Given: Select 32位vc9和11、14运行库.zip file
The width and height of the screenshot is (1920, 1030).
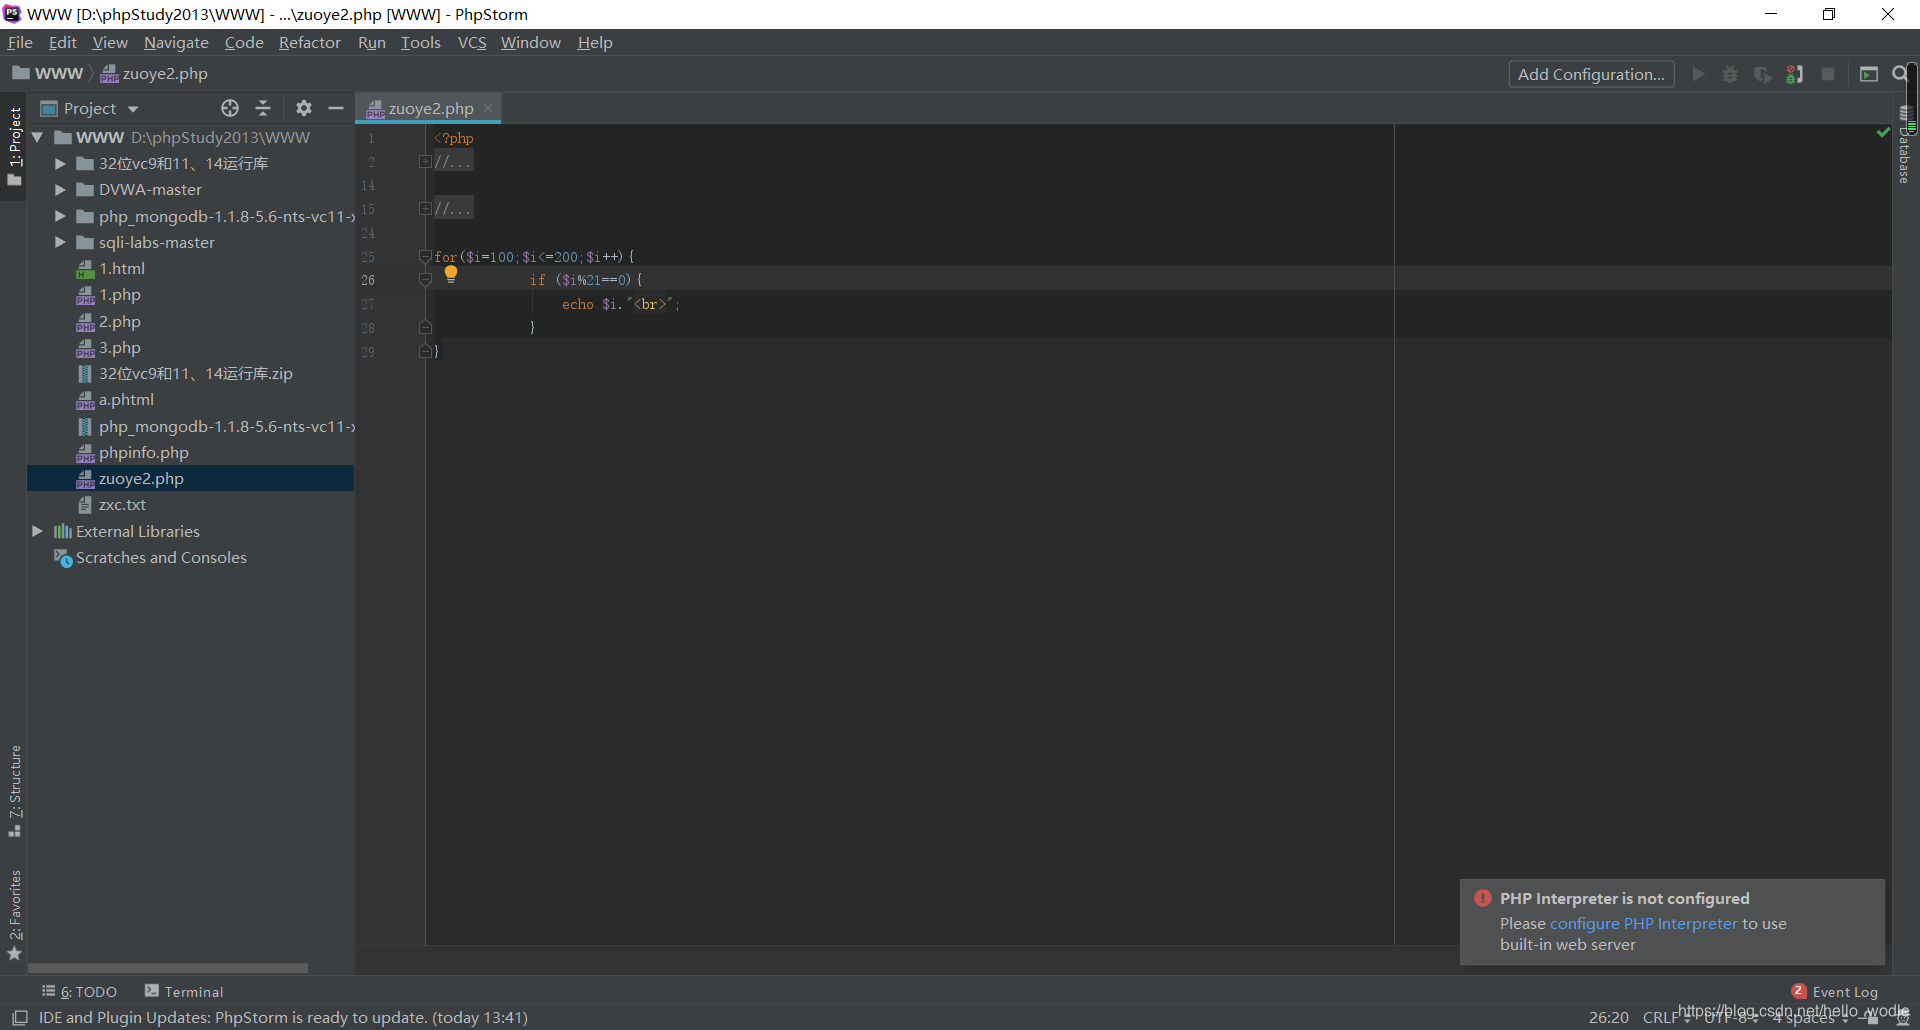Looking at the screenshot, I should point(195,373).
